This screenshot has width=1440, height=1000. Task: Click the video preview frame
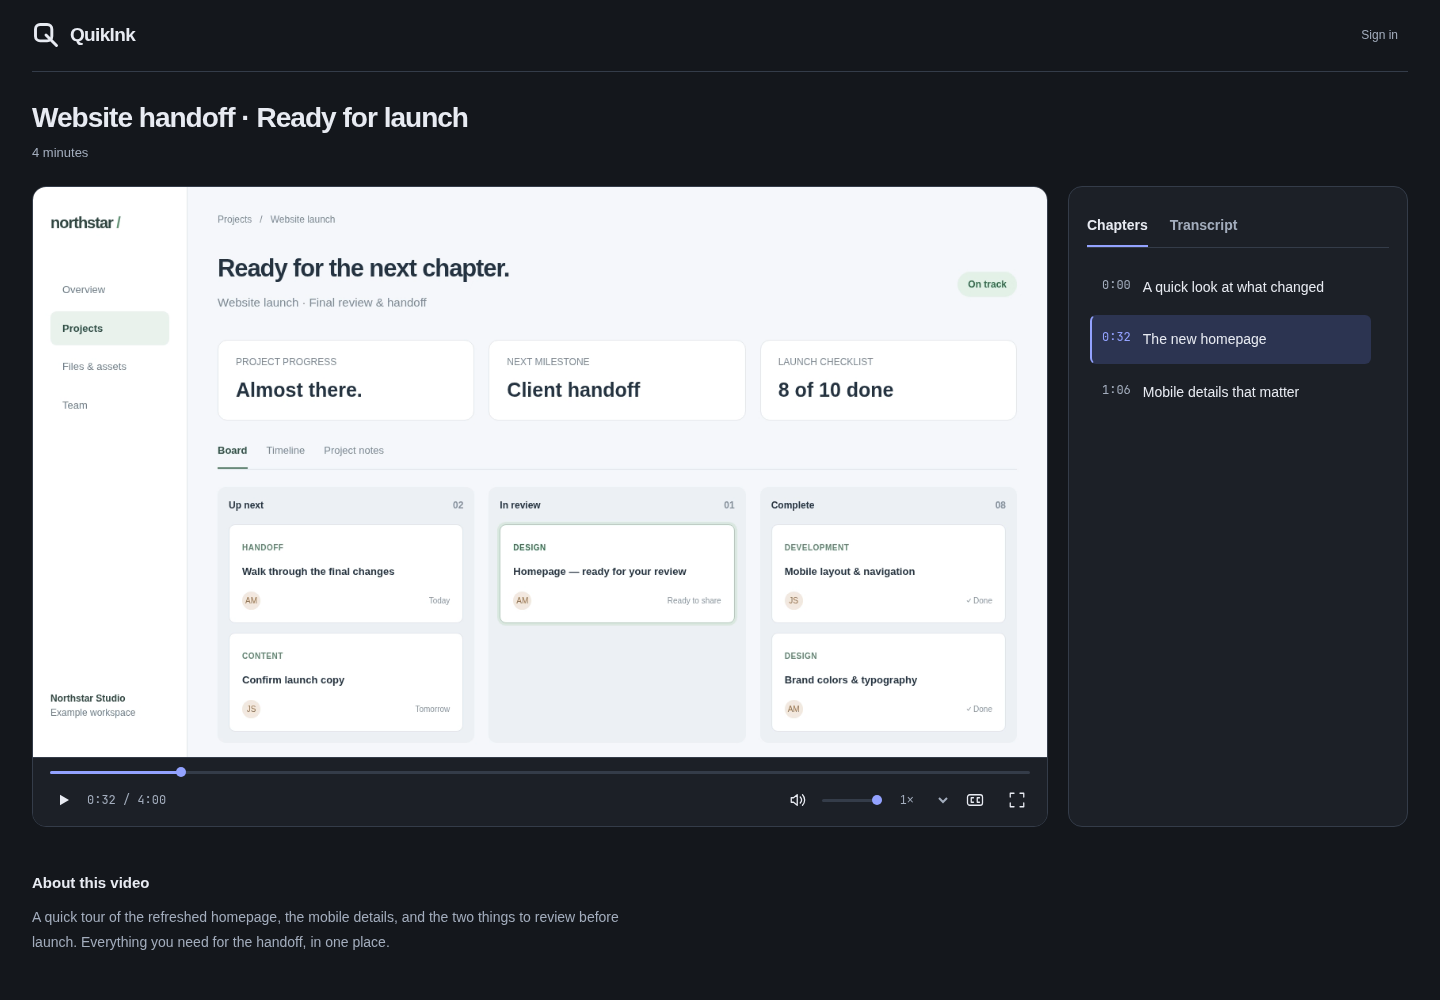(540, 472)
